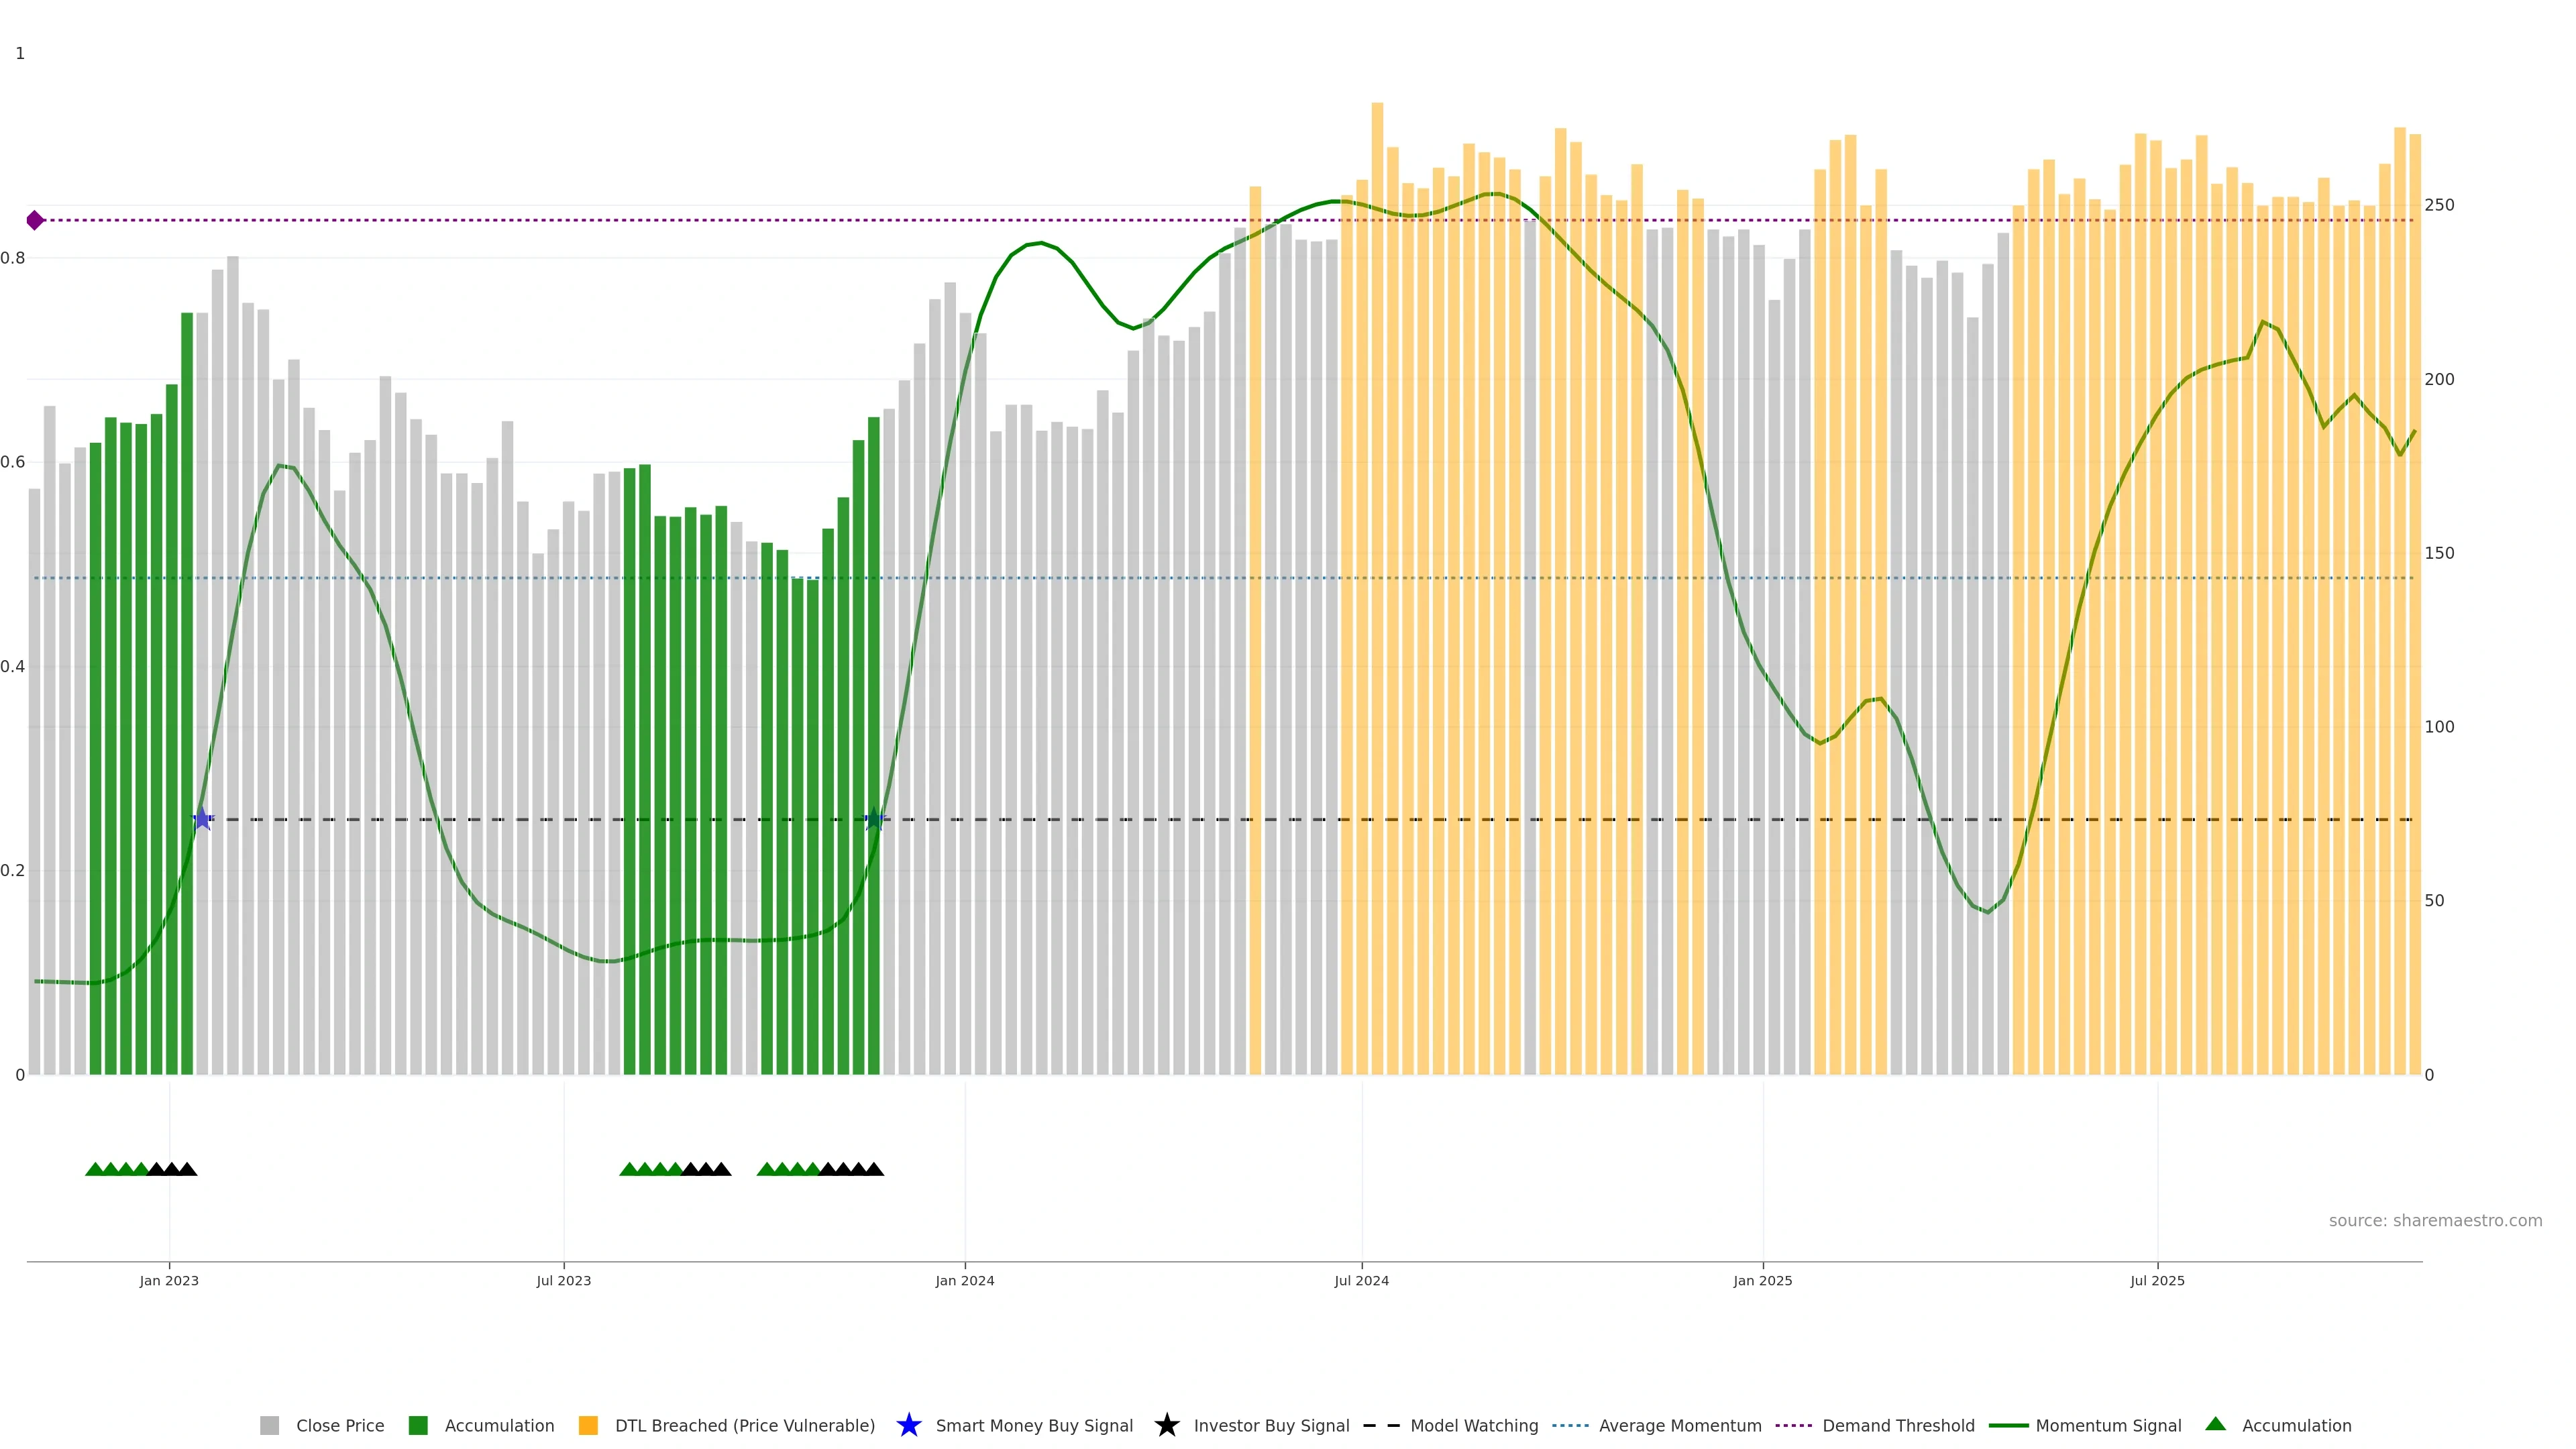Viewport: 2576px width, 1449px height.
Task: Toggle the Close Price legend entry
Action: pyautogui.click(x=339, y=1425)
